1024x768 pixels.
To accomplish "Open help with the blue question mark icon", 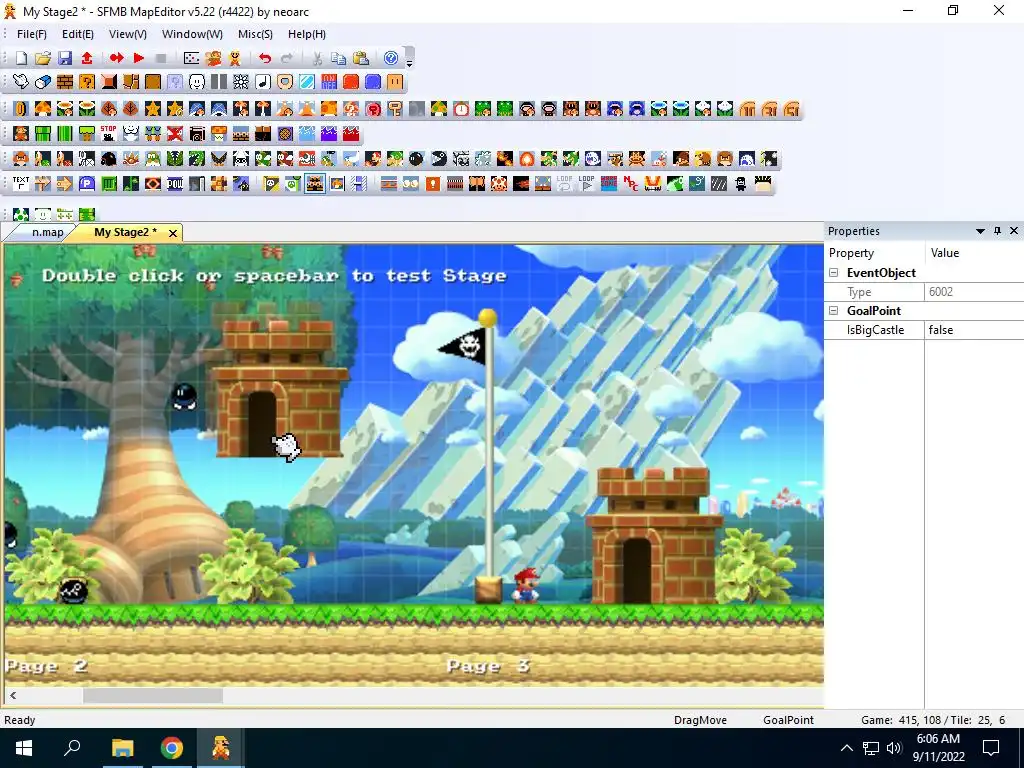I will (x=391, y=58).
